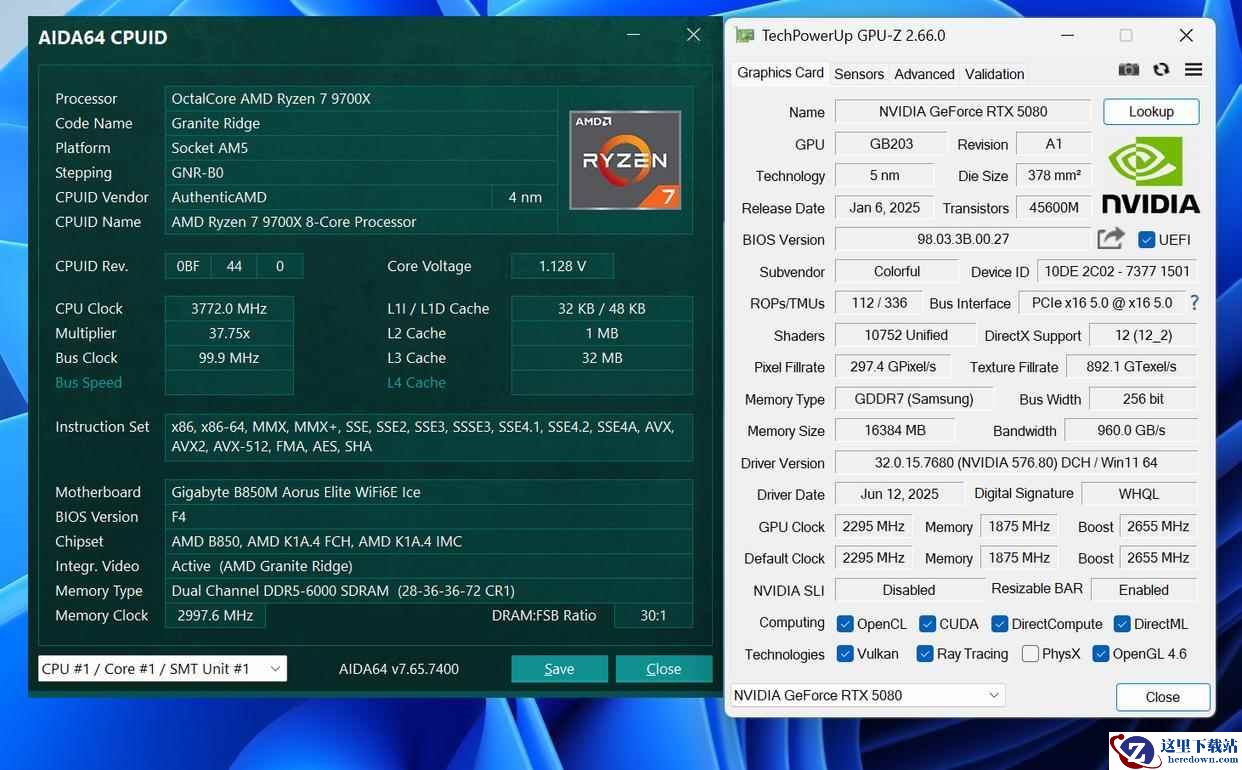Image resolution: width=1242 pixels, height=770 pixels.
Task: Click the GPU field GB203
Action: coord(891,144)
